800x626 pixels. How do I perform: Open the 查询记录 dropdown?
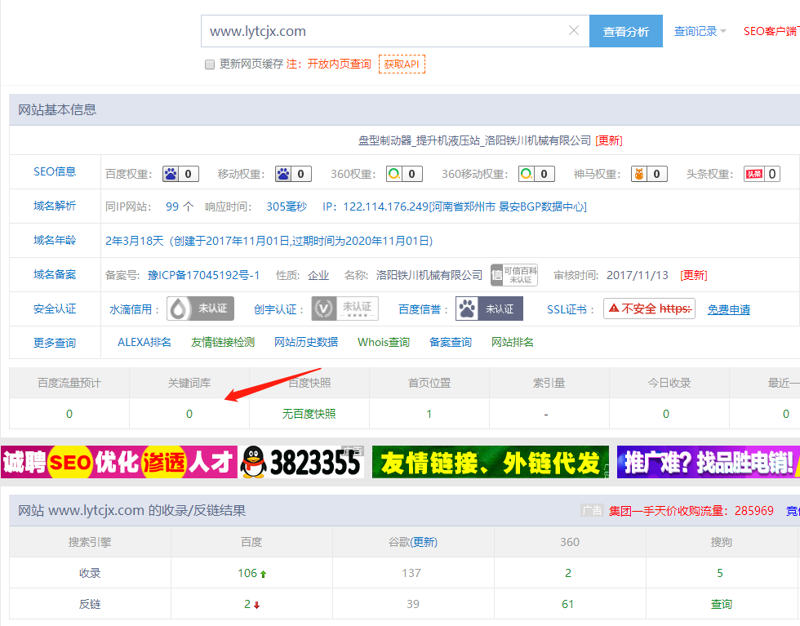coord(699,31)
